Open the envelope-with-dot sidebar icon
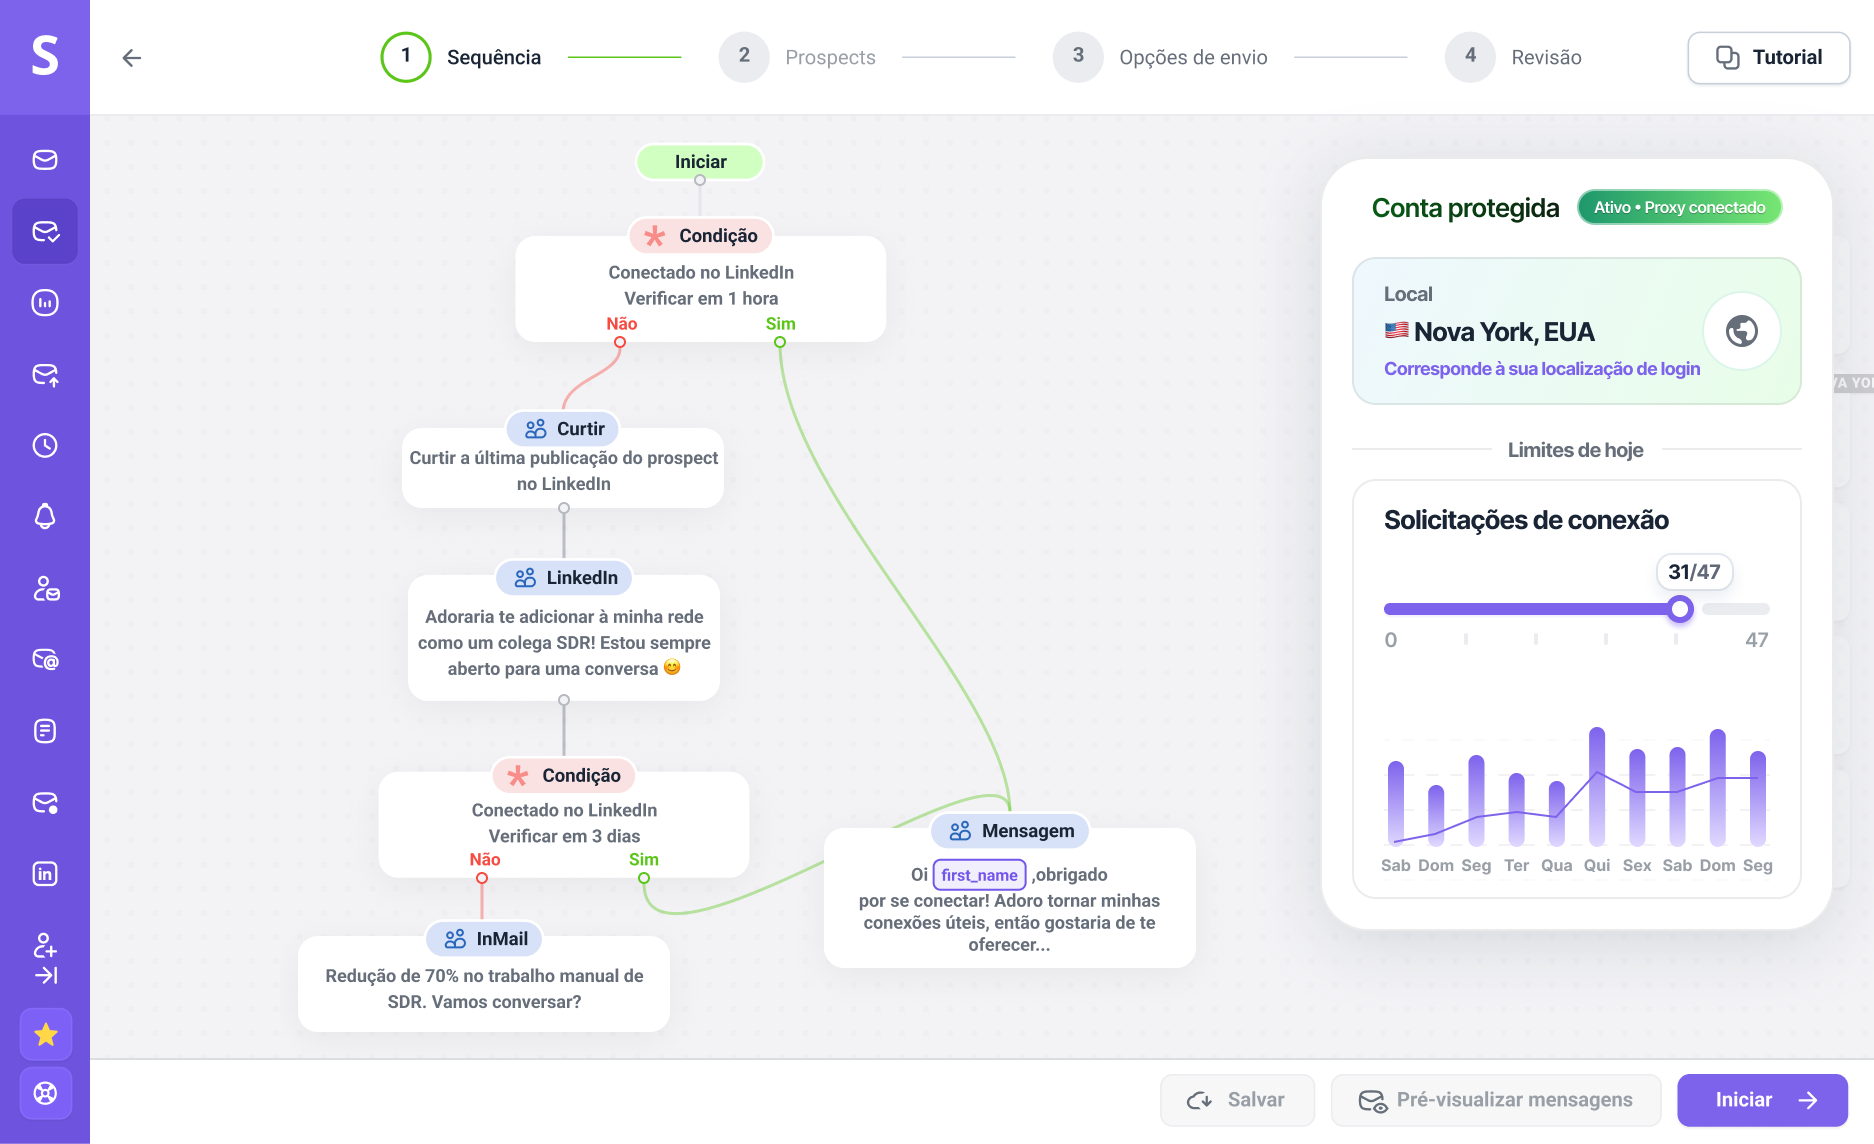The width and height of the screenshot is (1874, 1144). click(45, 802)
